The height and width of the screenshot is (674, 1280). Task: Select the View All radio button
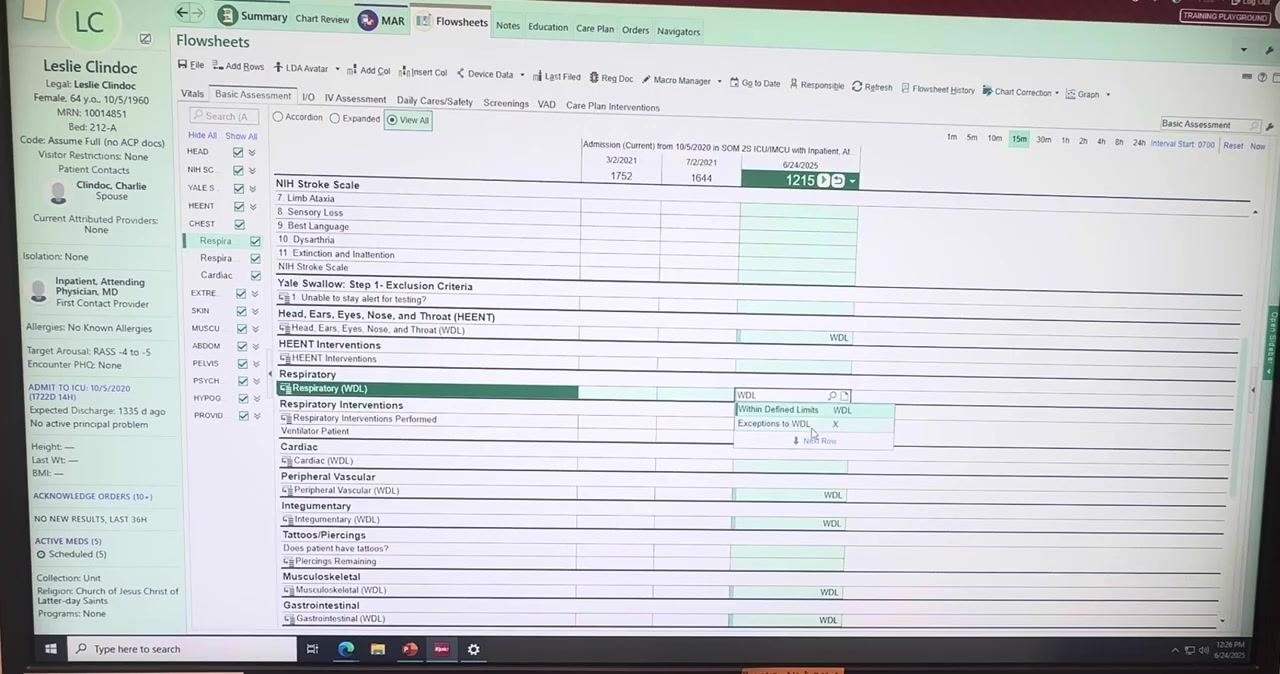pos(392,120)
